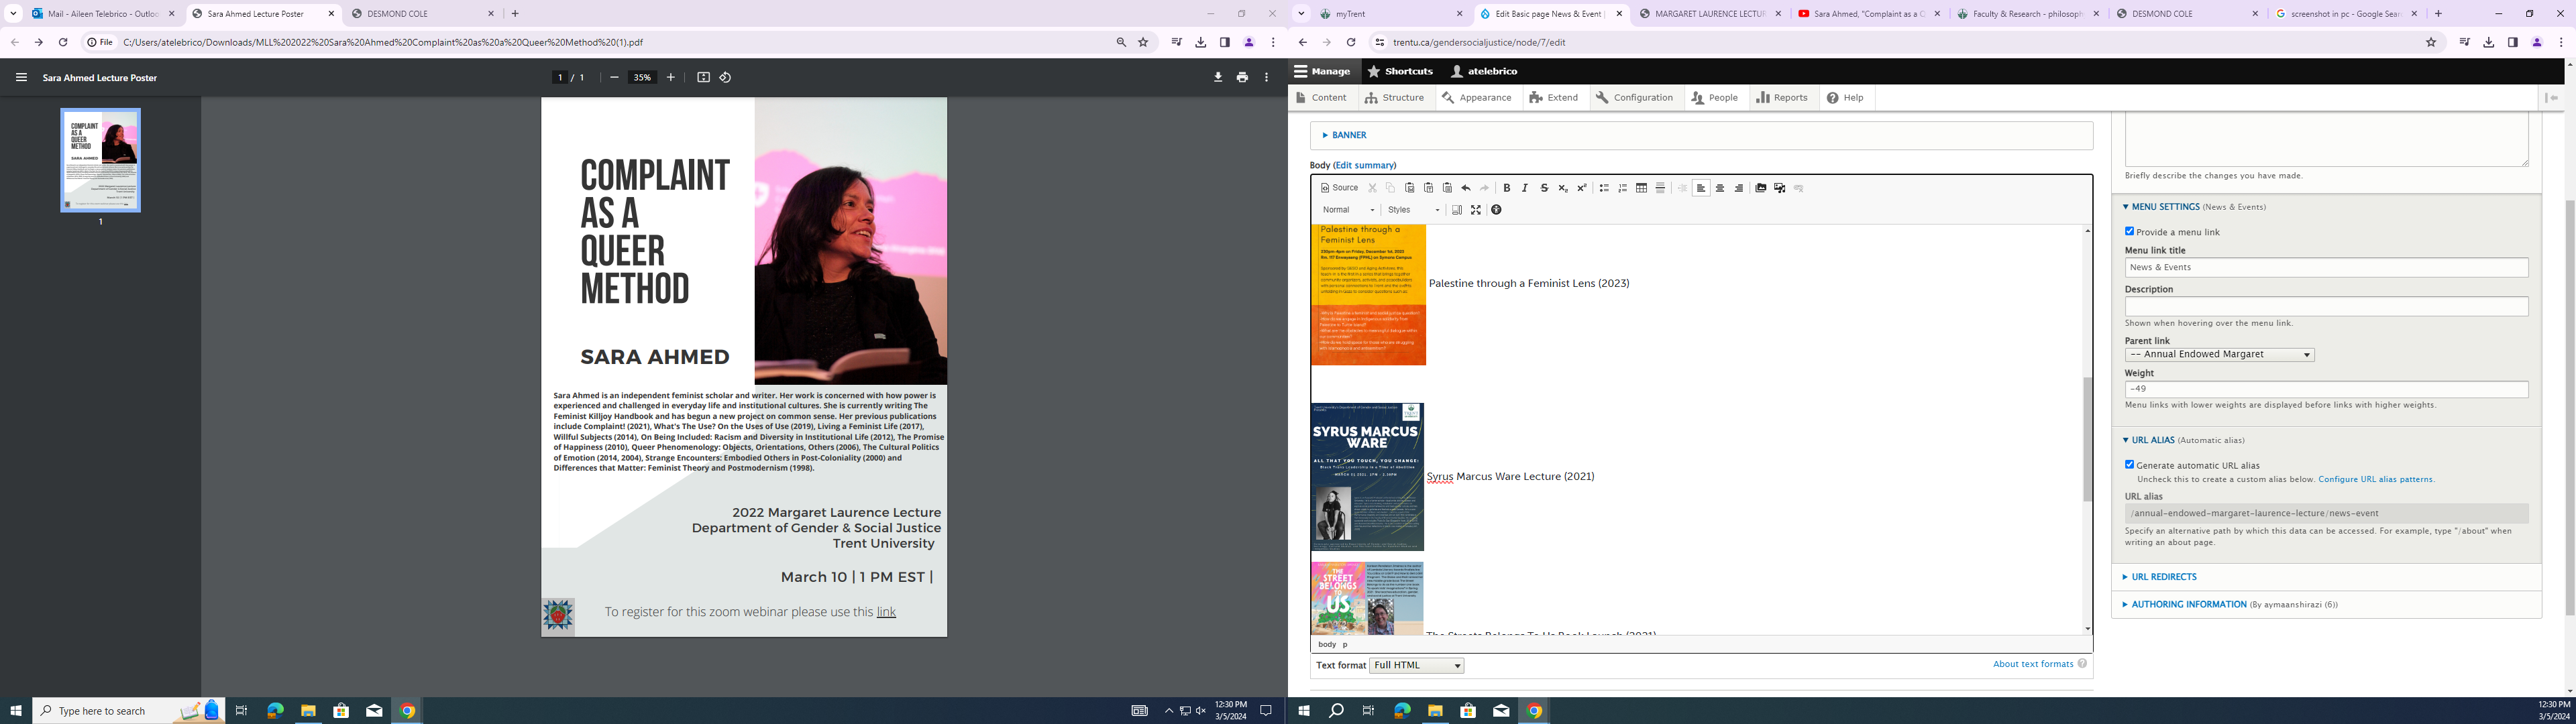Open the Text format dropdown
2576x724 pixels.
point(1416,666)
